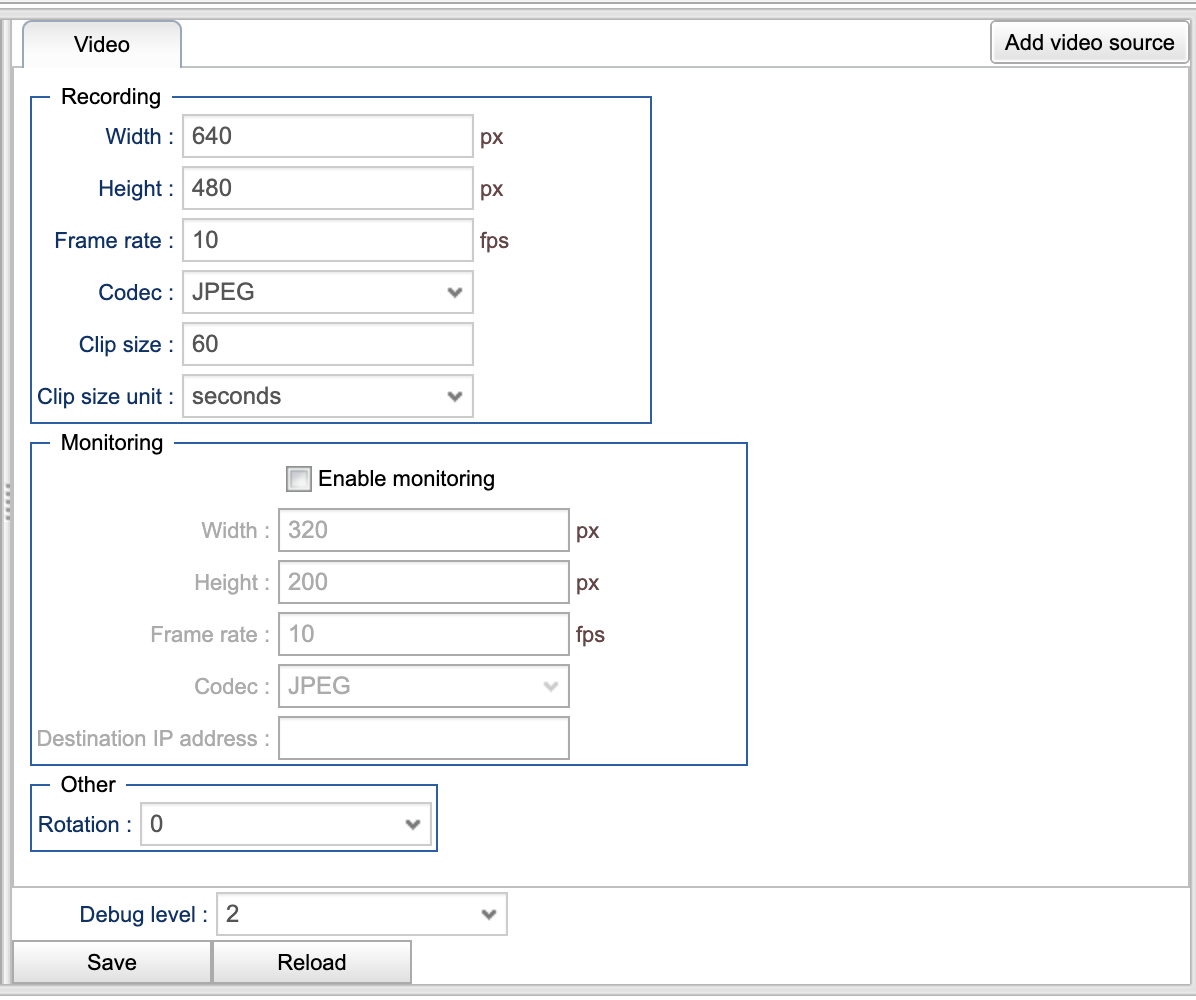Click the Monitoring Frame rate field
The image size is (1196, 1000).
(423, 634)
